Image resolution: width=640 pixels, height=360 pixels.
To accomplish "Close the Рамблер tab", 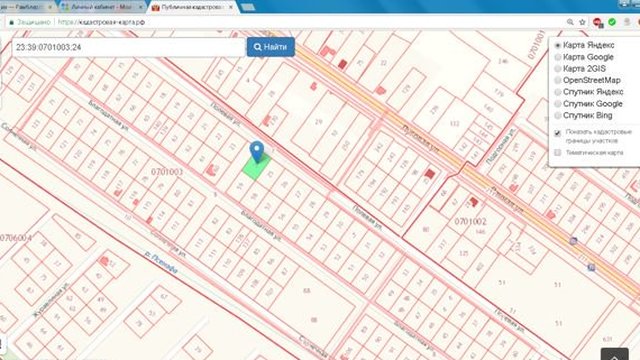I will 50,7.
